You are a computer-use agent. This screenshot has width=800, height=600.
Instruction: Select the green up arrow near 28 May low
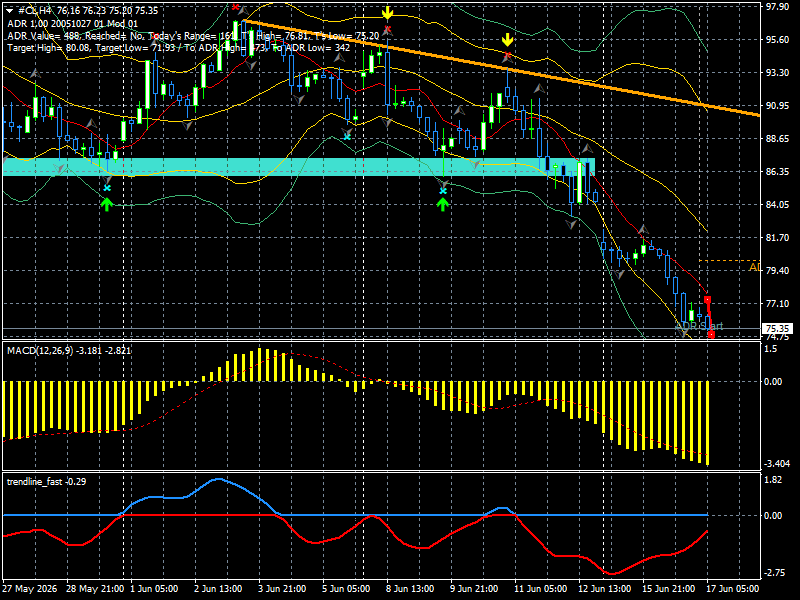pos(106,205)
